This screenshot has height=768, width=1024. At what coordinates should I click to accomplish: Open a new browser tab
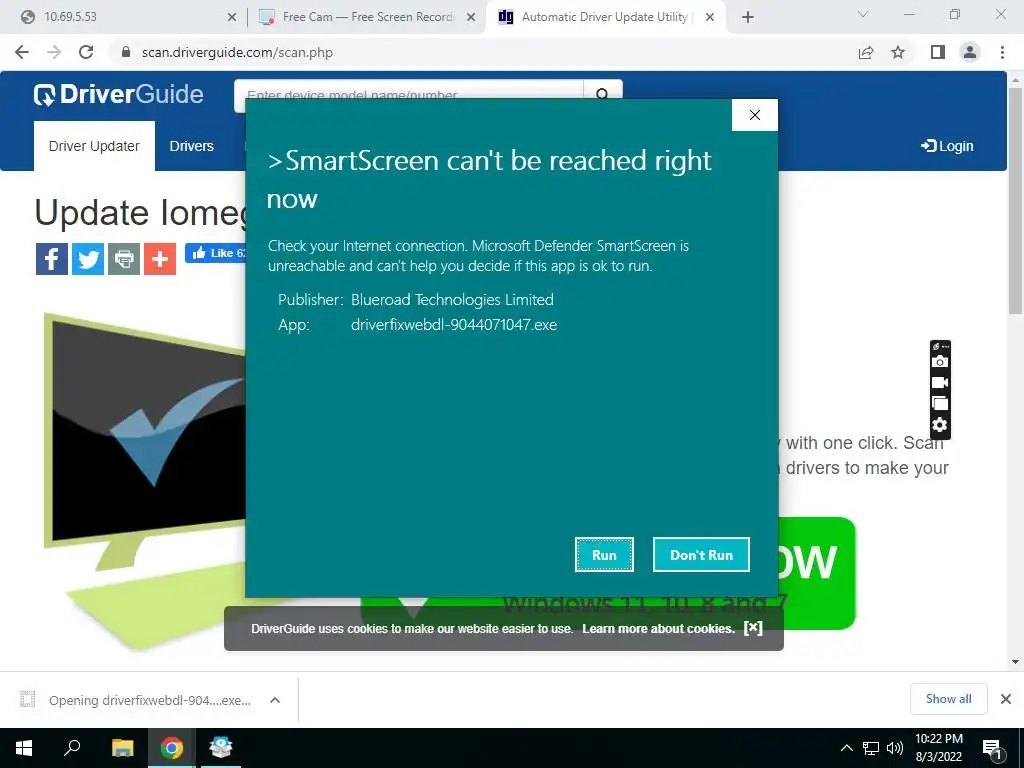pos(748,17)
